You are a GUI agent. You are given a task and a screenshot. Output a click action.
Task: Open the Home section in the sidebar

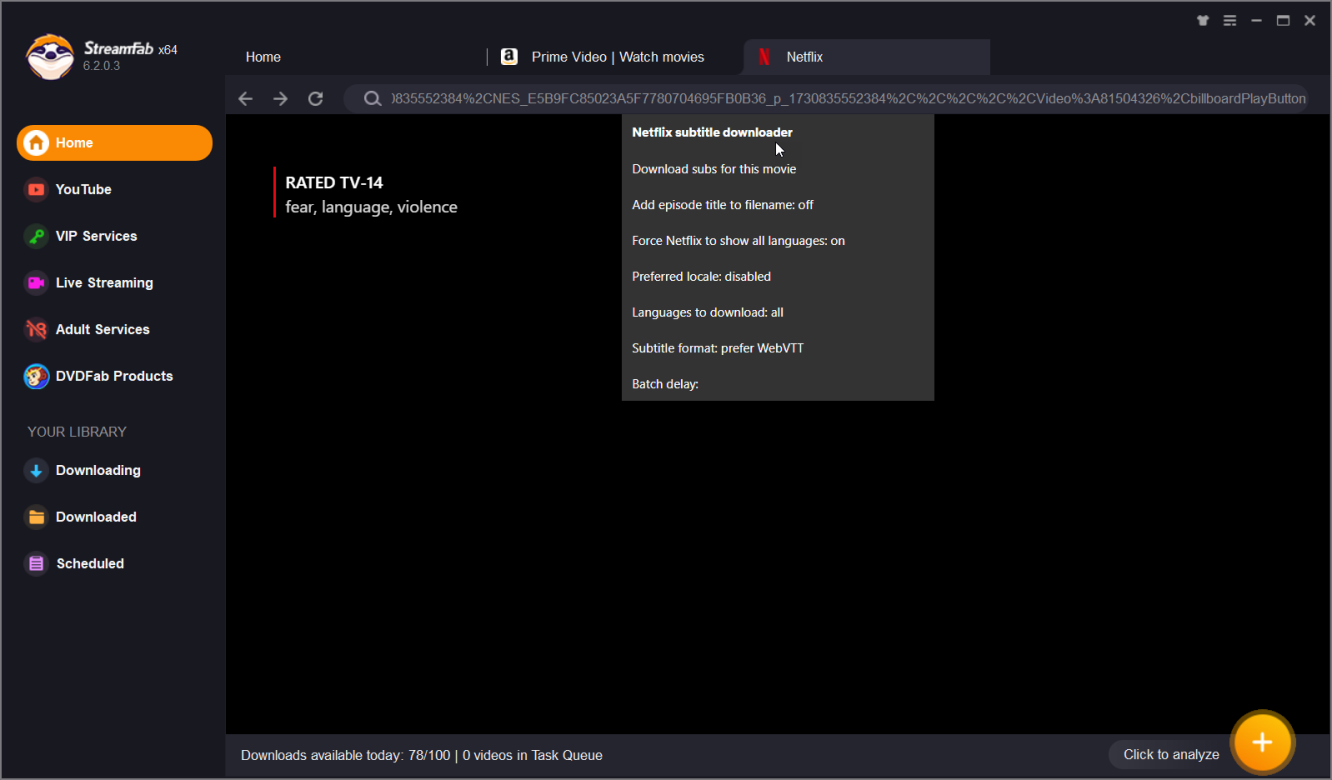point(114,143)
